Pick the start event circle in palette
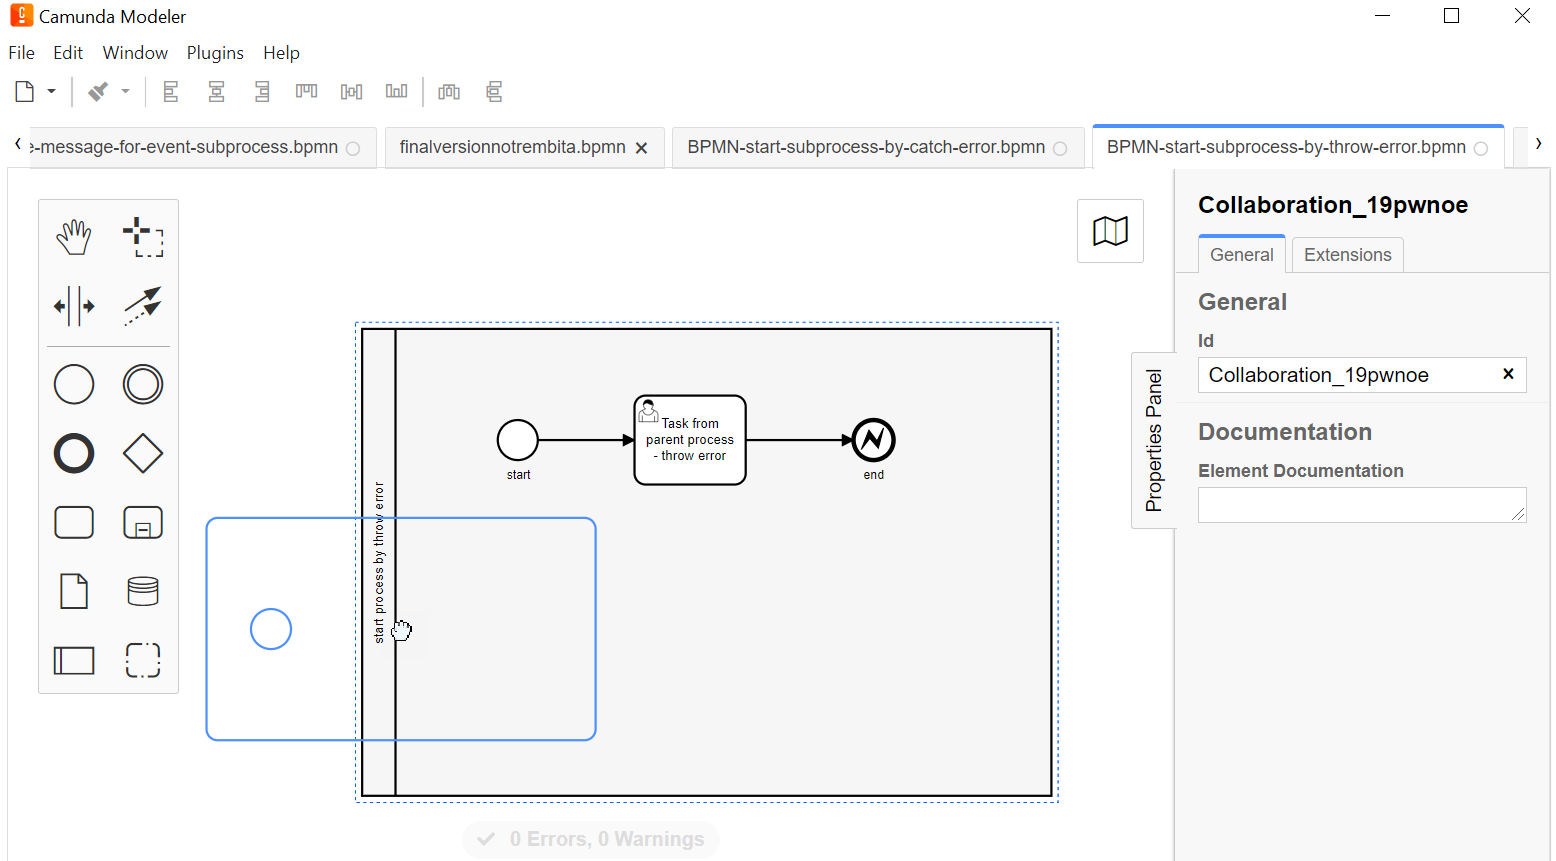1556x861 pixels. coord(74,385)
